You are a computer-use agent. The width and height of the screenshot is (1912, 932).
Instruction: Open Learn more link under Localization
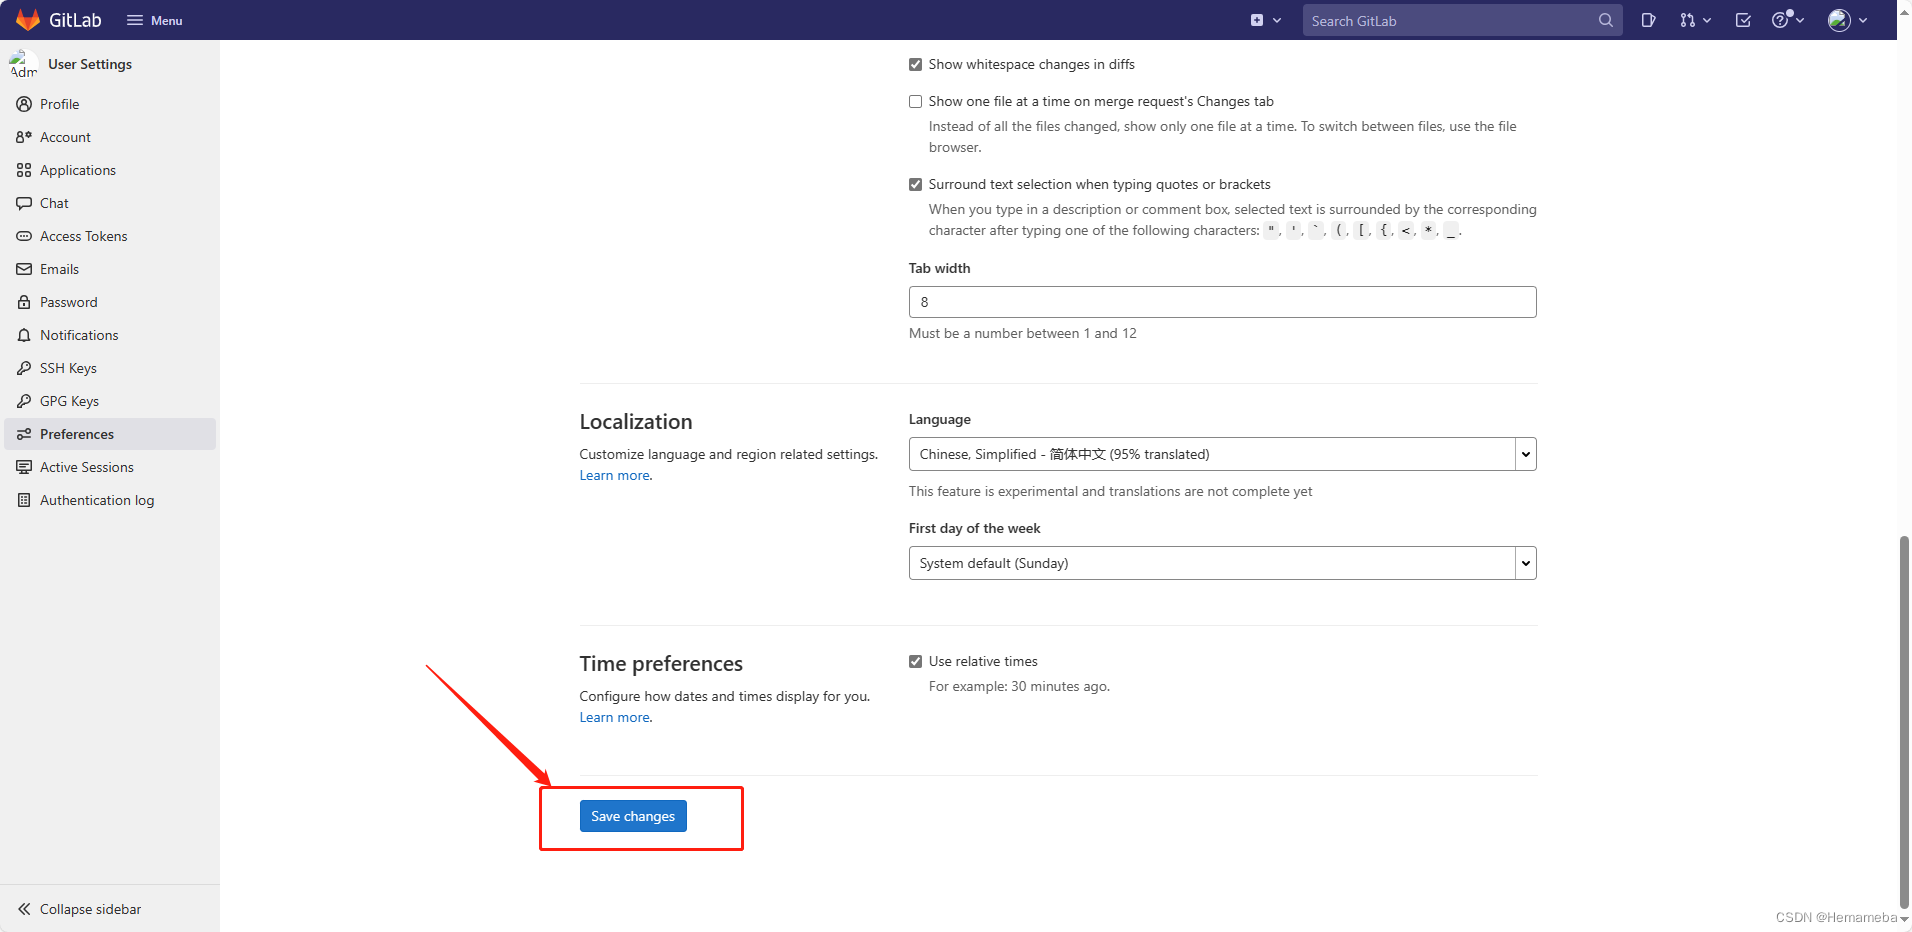pyautogui.click(x=614, y=476)
